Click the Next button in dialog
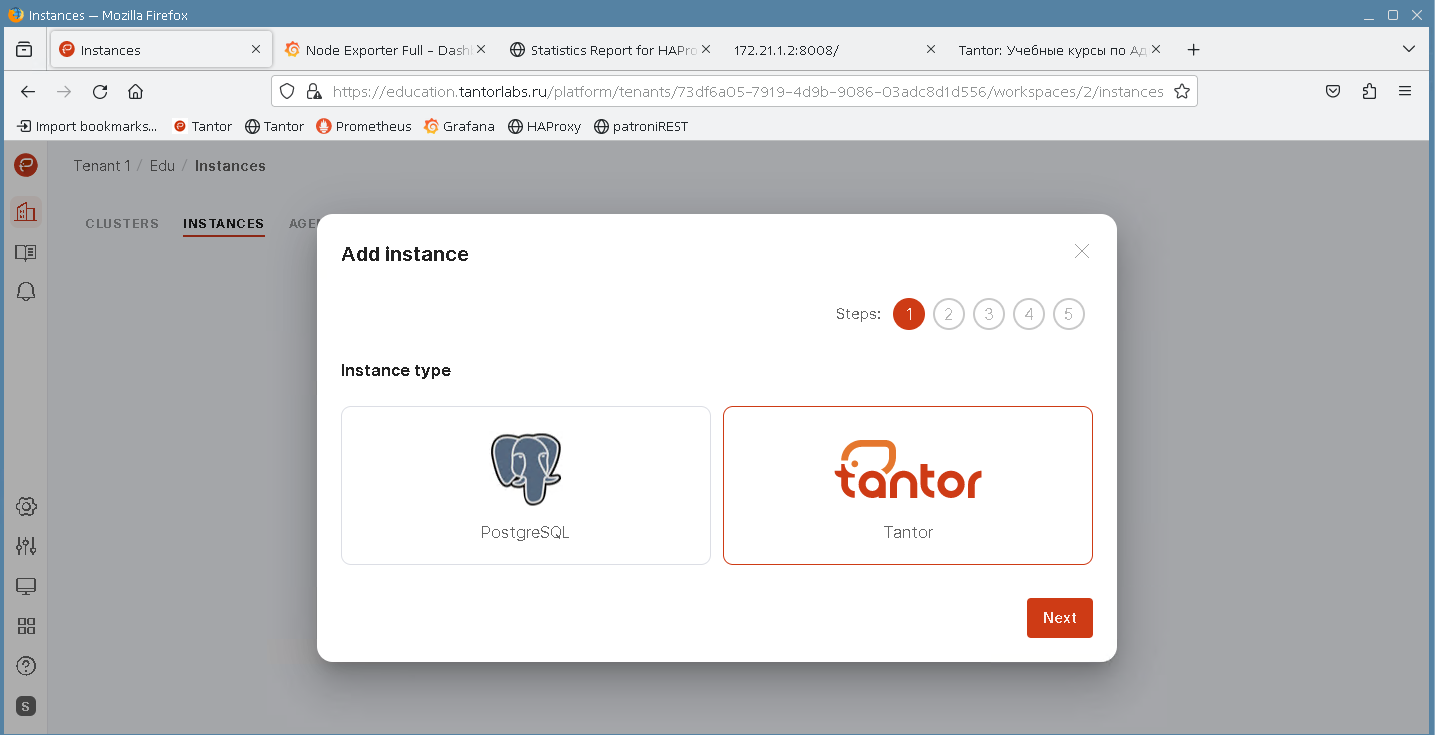The width and height of the screenshot is (1435, 735). pyautogui.click(x=1059, y=618)
